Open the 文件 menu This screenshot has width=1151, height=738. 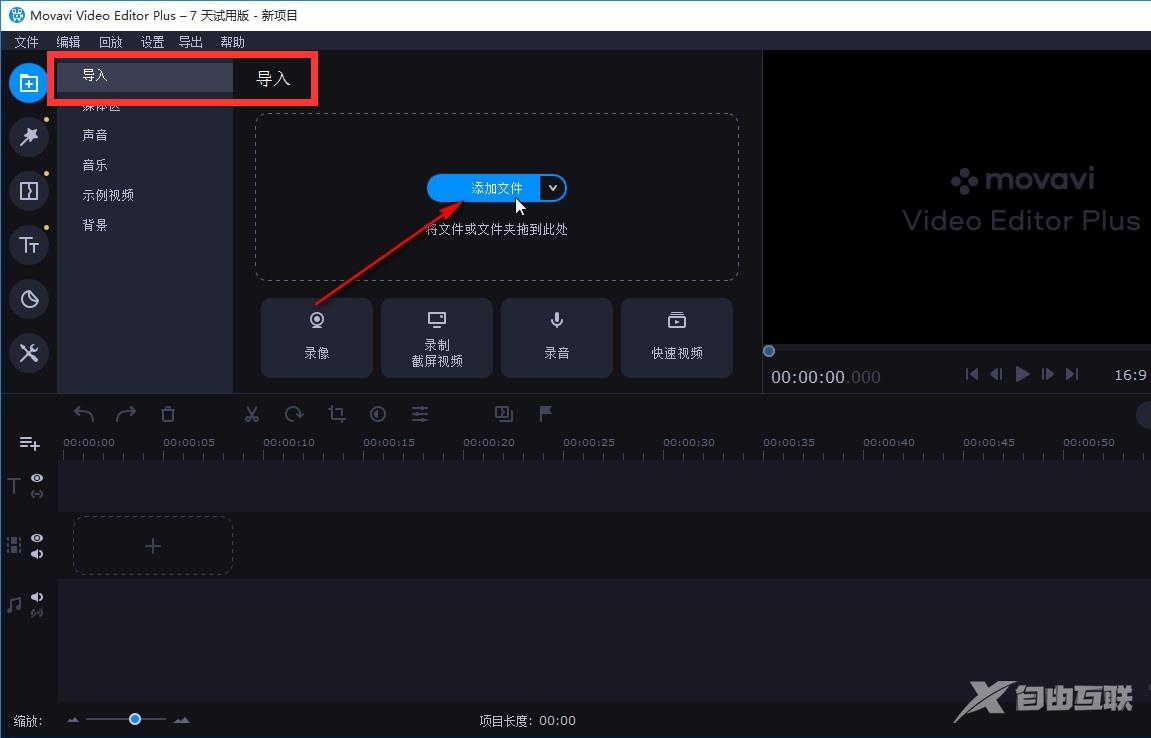click(26, 42)
